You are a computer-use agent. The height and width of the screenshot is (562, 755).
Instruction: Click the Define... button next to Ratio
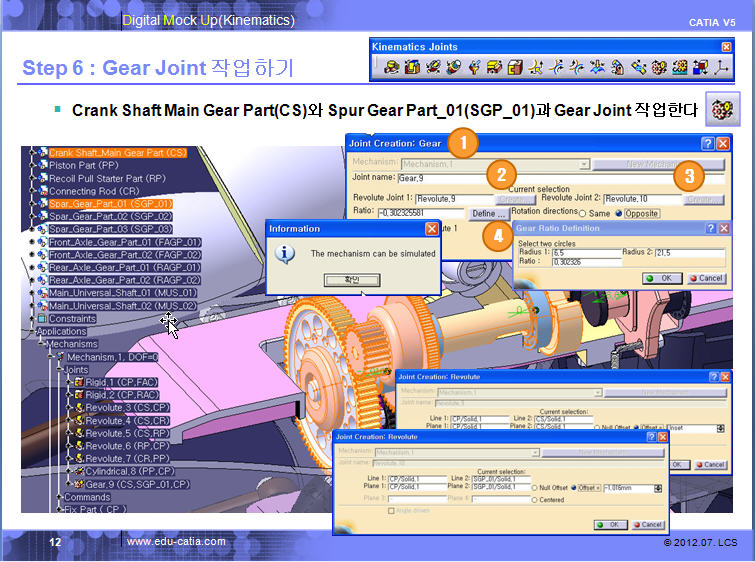pyautogui.click(x=488, y=214)
